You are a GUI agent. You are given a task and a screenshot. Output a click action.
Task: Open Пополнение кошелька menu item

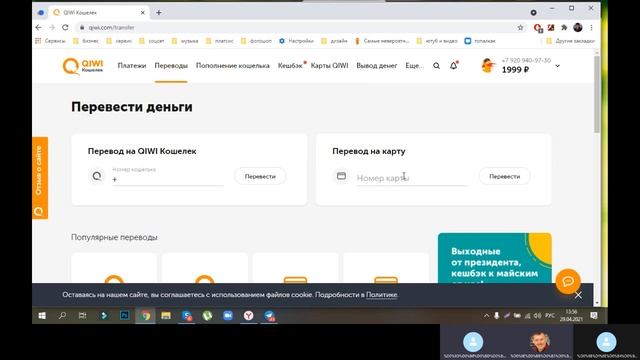click(x=233, y=66)
